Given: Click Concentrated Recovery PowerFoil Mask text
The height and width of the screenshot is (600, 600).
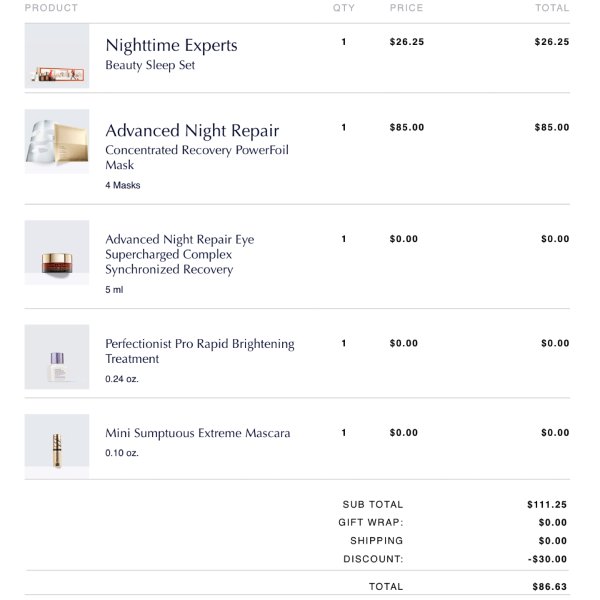Looking at the screenshot, I should (x=197, y=157).
